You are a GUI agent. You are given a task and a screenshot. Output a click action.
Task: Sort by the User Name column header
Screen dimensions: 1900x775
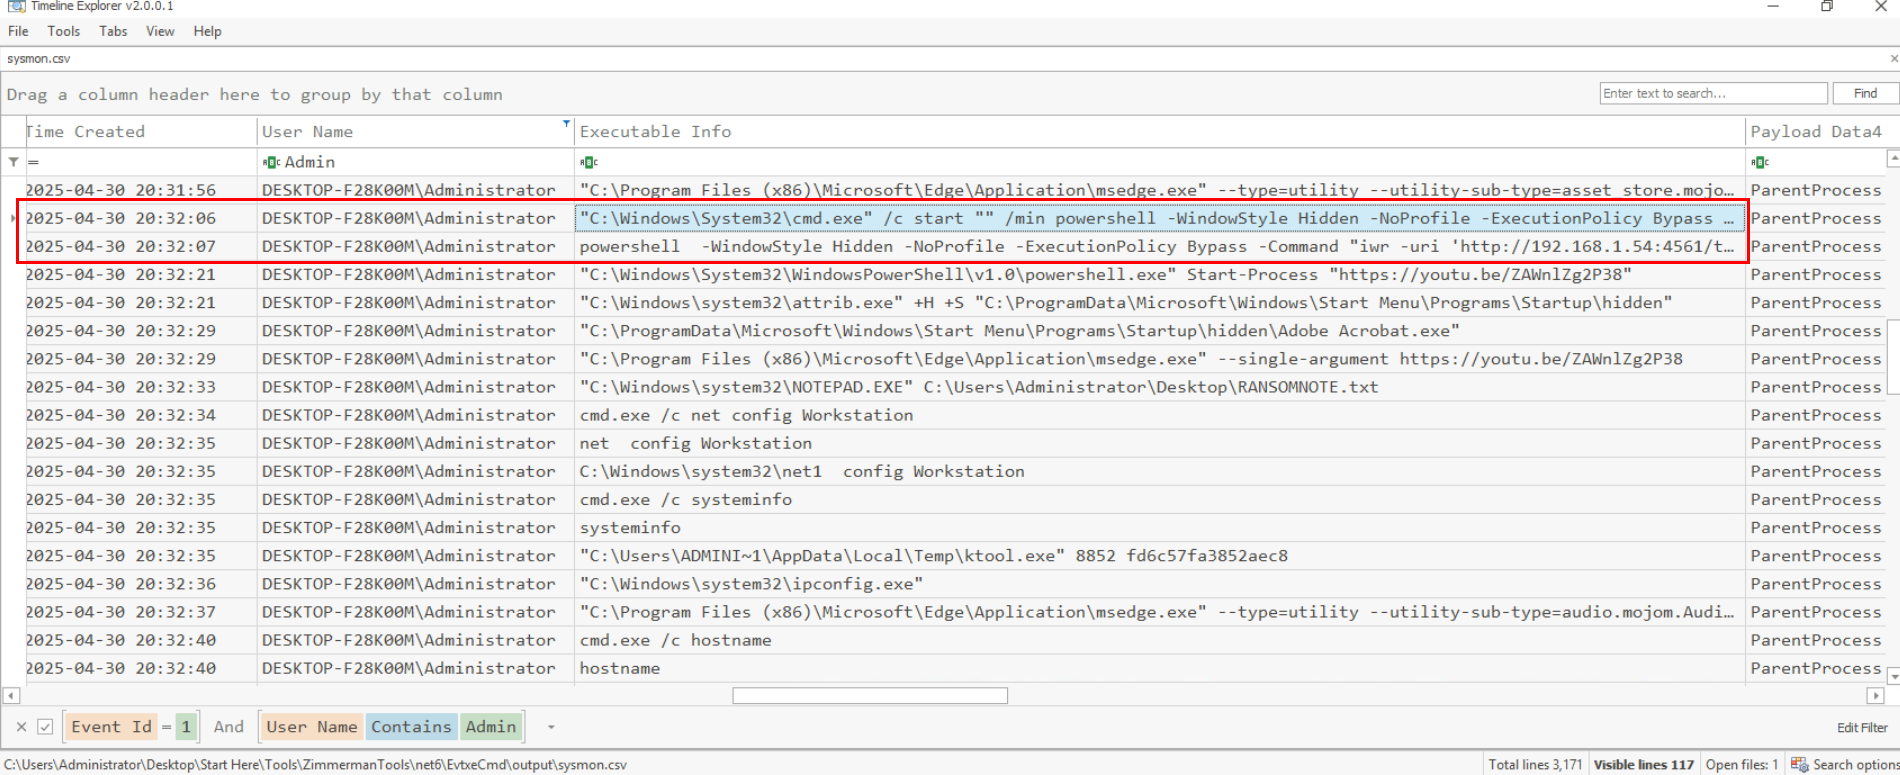pyautogui.click(x=415, y=131)
